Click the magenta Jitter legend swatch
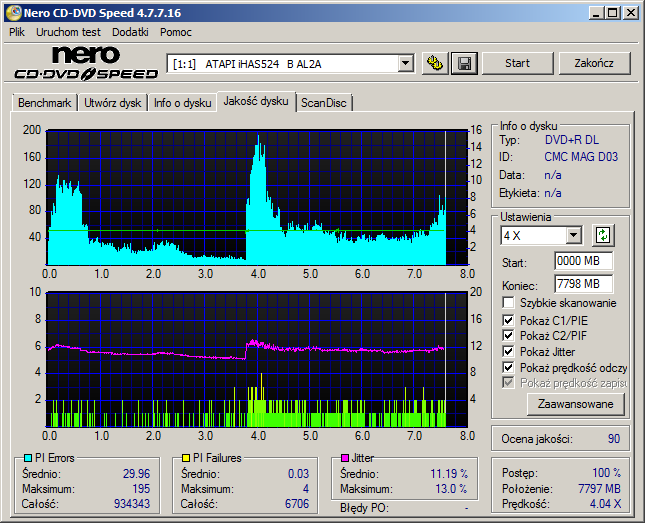This screenshot has width=645, height=523. pos(345,458)
